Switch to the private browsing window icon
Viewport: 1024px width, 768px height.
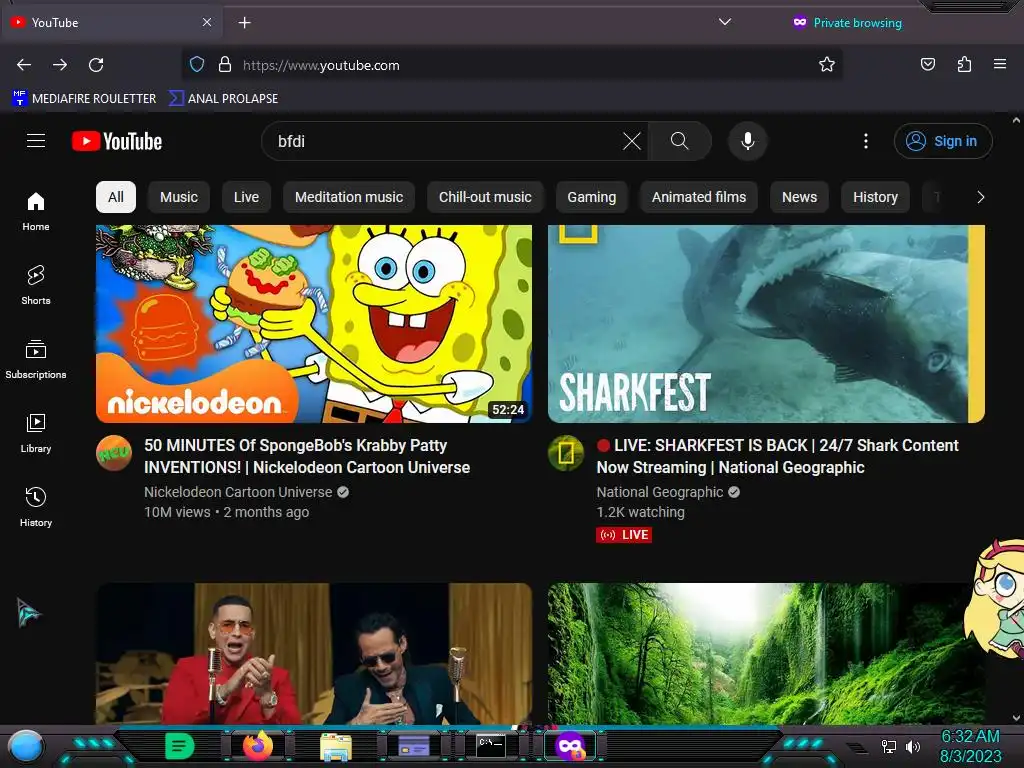click(570, 746)
